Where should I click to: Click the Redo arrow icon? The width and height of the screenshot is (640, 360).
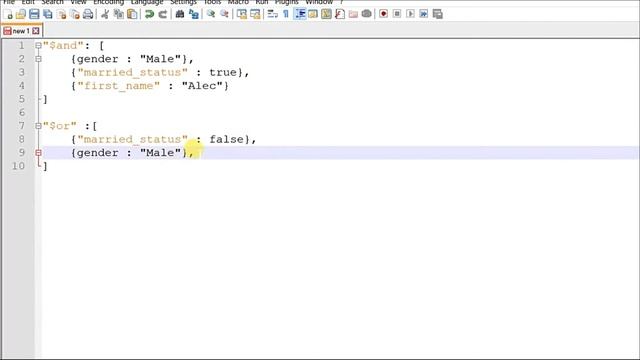tap(162, 14)
